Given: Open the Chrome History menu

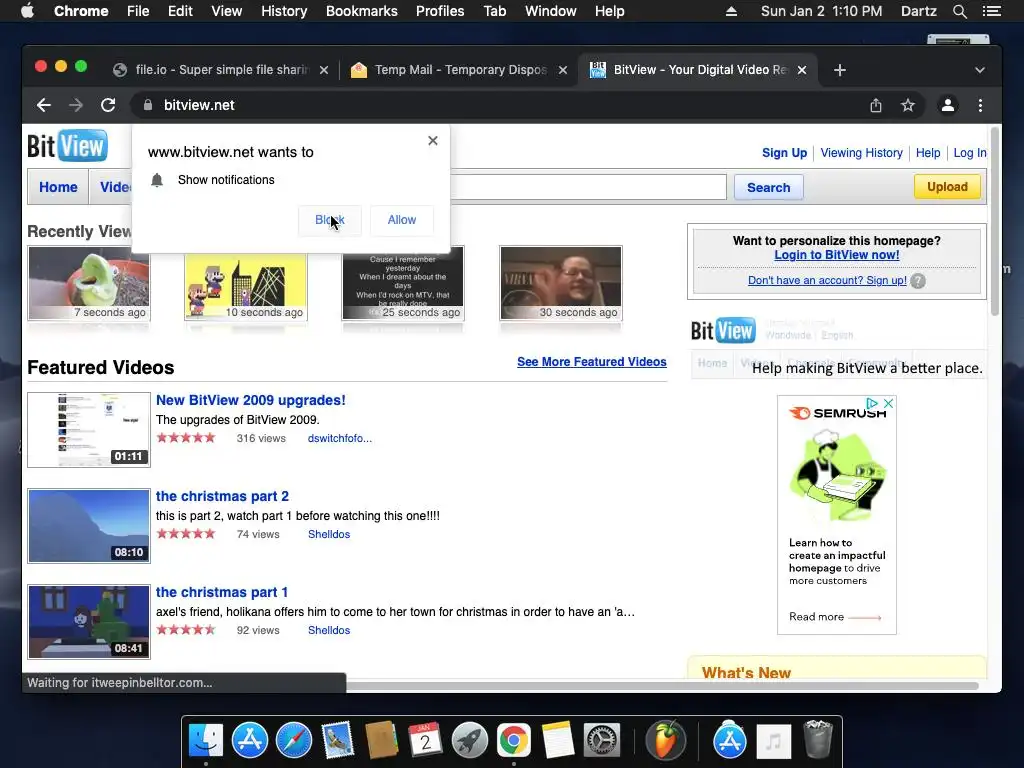Looking at the screenshot, I should point(283,11).
